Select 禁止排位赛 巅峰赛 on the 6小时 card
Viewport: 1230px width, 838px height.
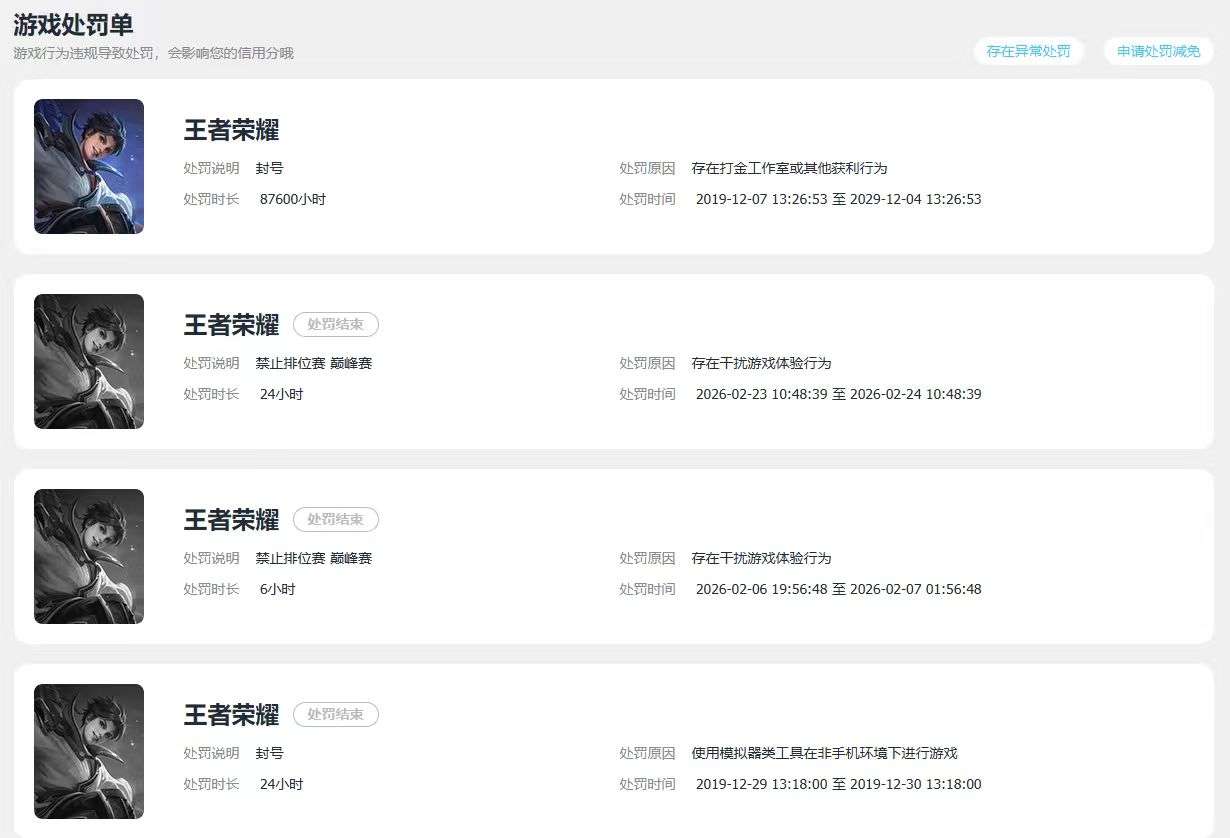coord(313,558)
